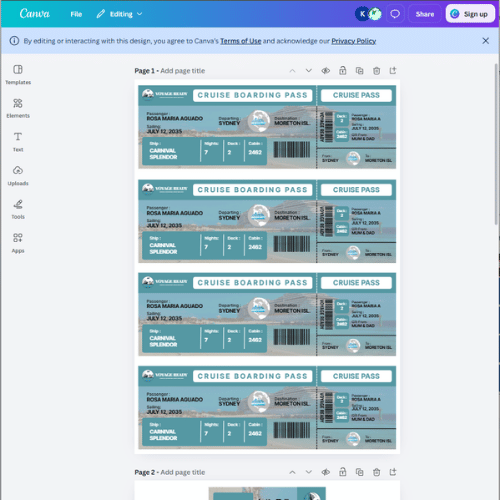The width and height of the screenshot is (500, 500).
Task: Open the Privacy Policy link
Action: (x=354, y=41)
